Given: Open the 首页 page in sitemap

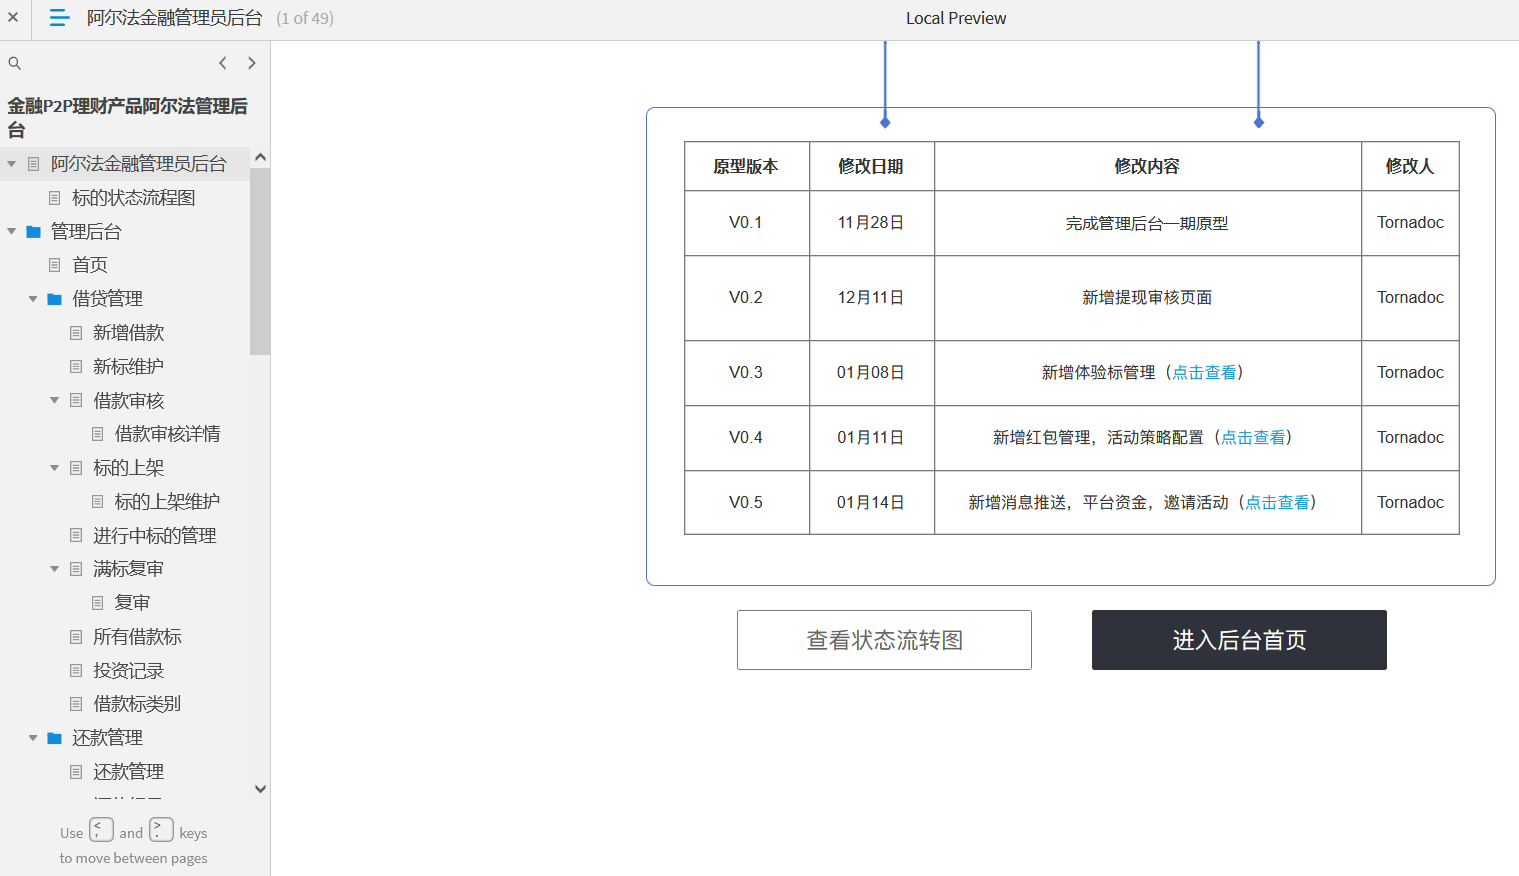Looking at the screenshot, I should coord(90,265).
